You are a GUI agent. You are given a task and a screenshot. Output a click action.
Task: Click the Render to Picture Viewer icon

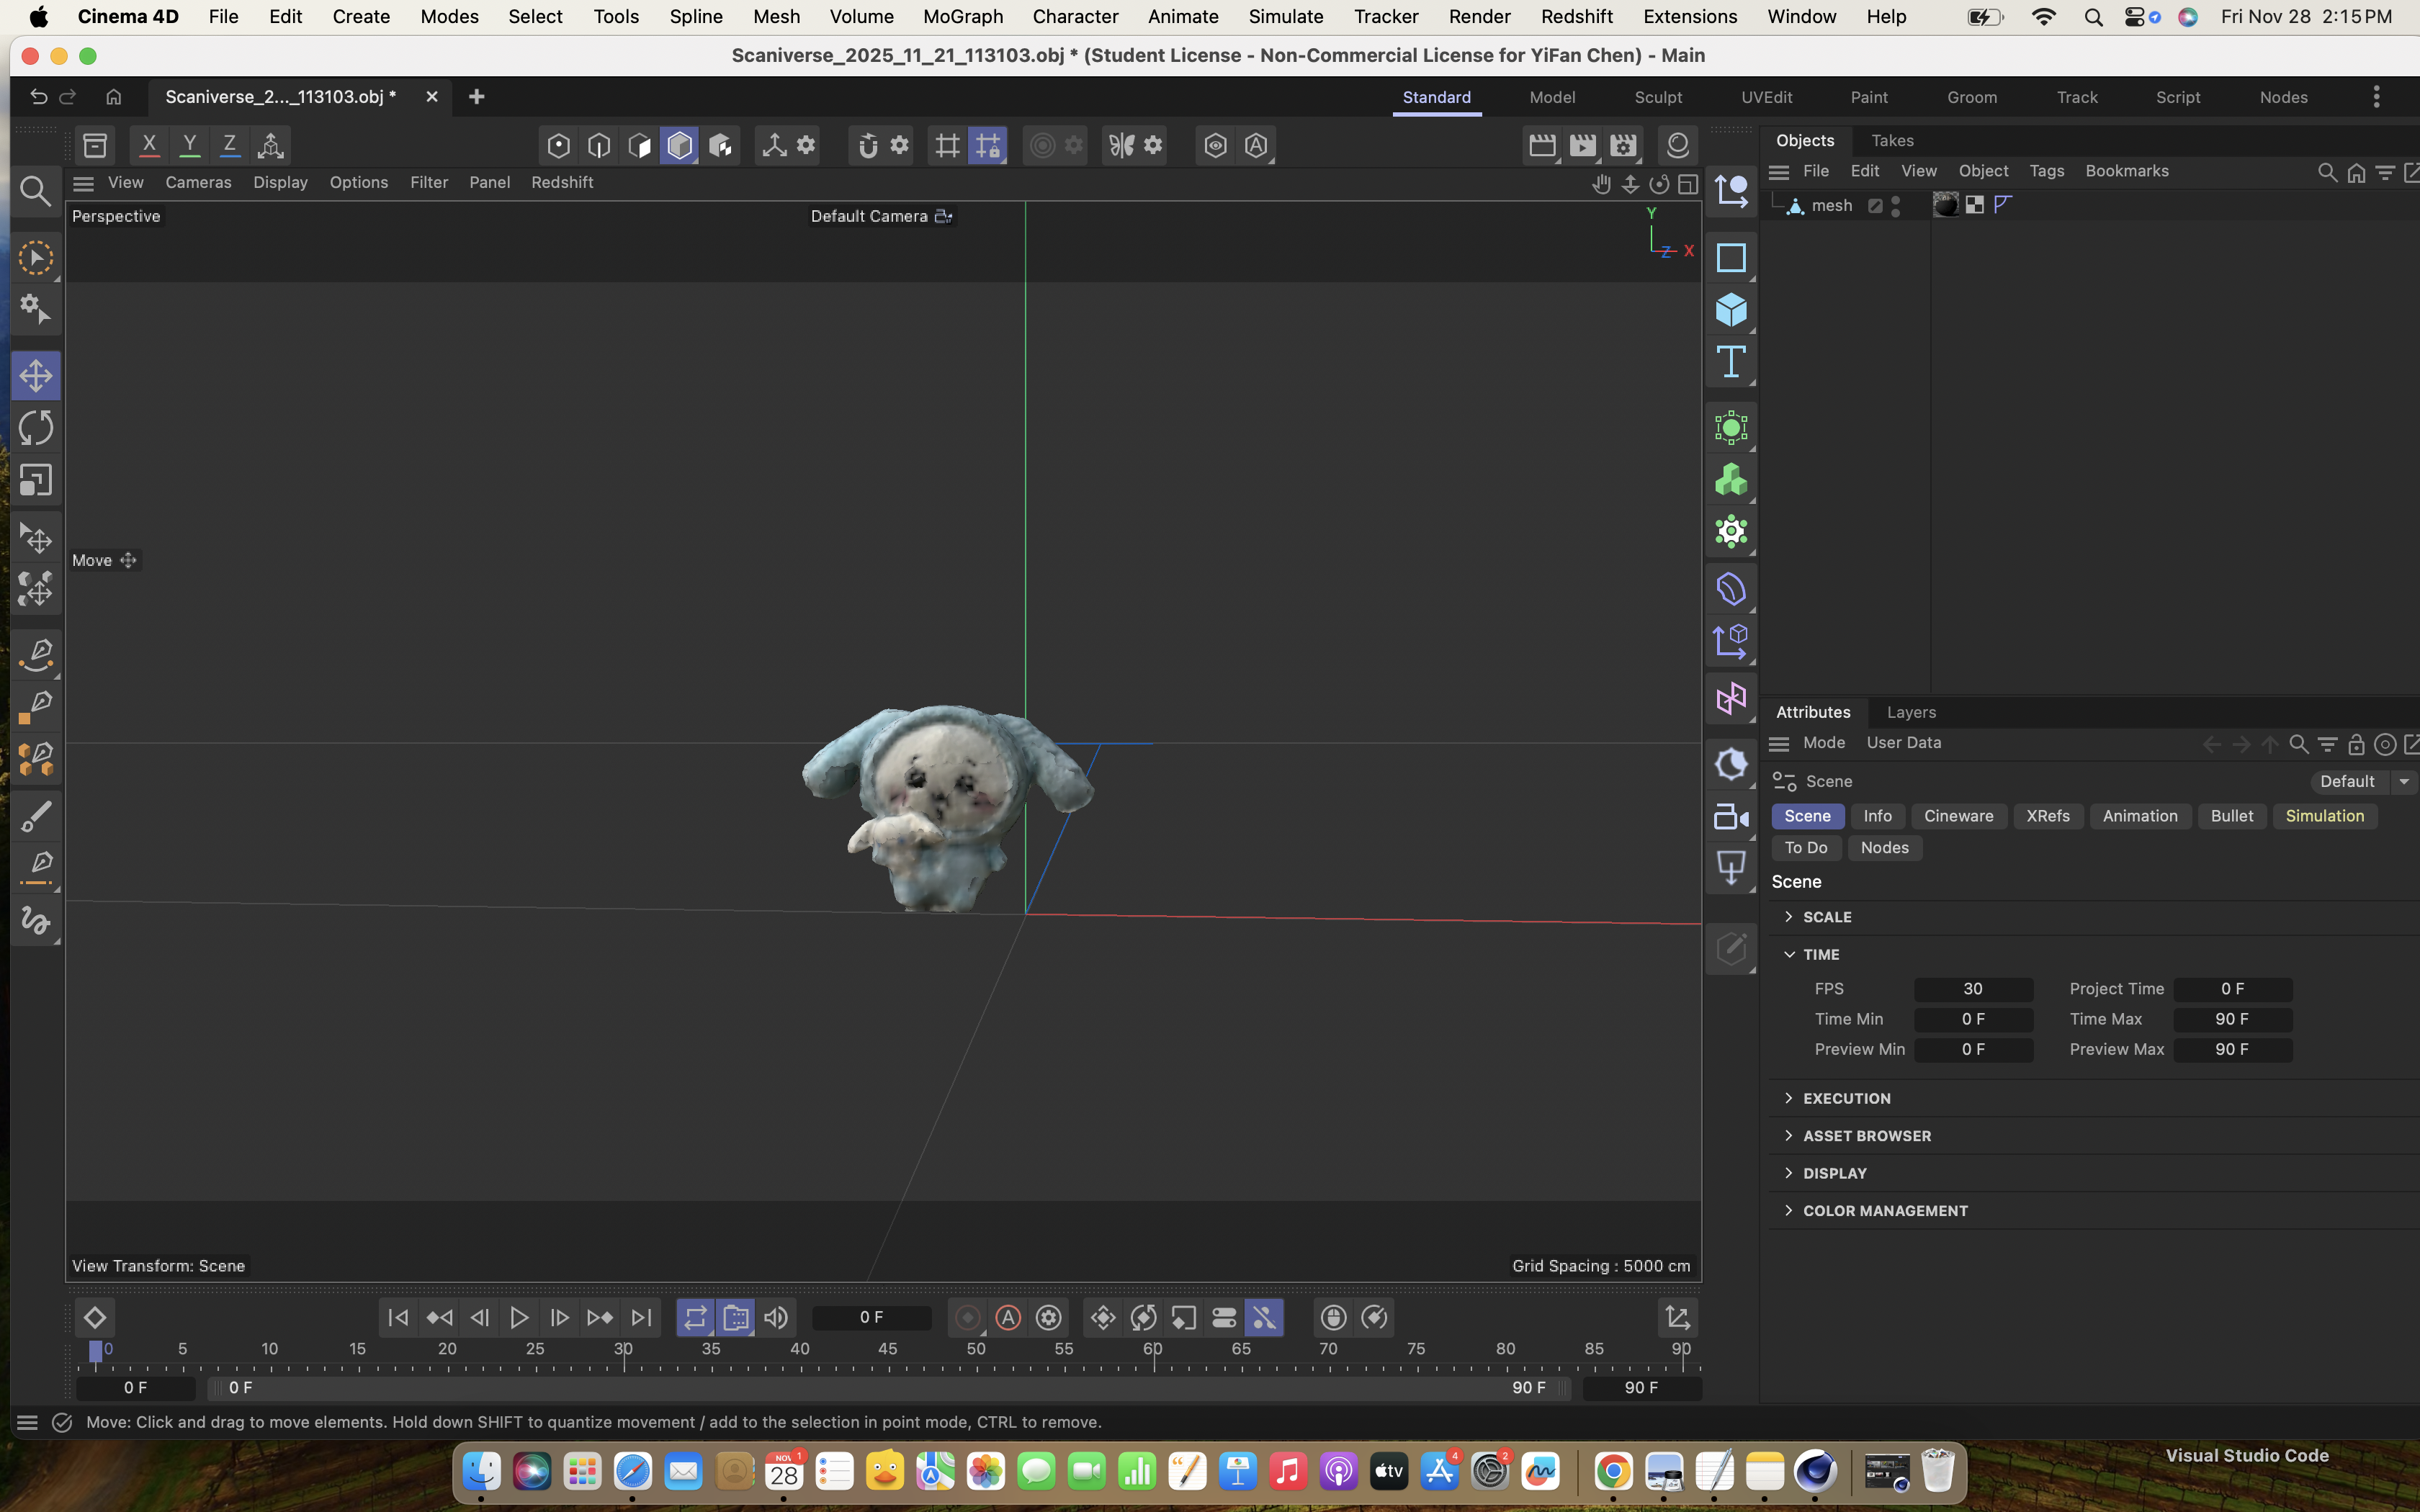click(x=1583, y=146)
